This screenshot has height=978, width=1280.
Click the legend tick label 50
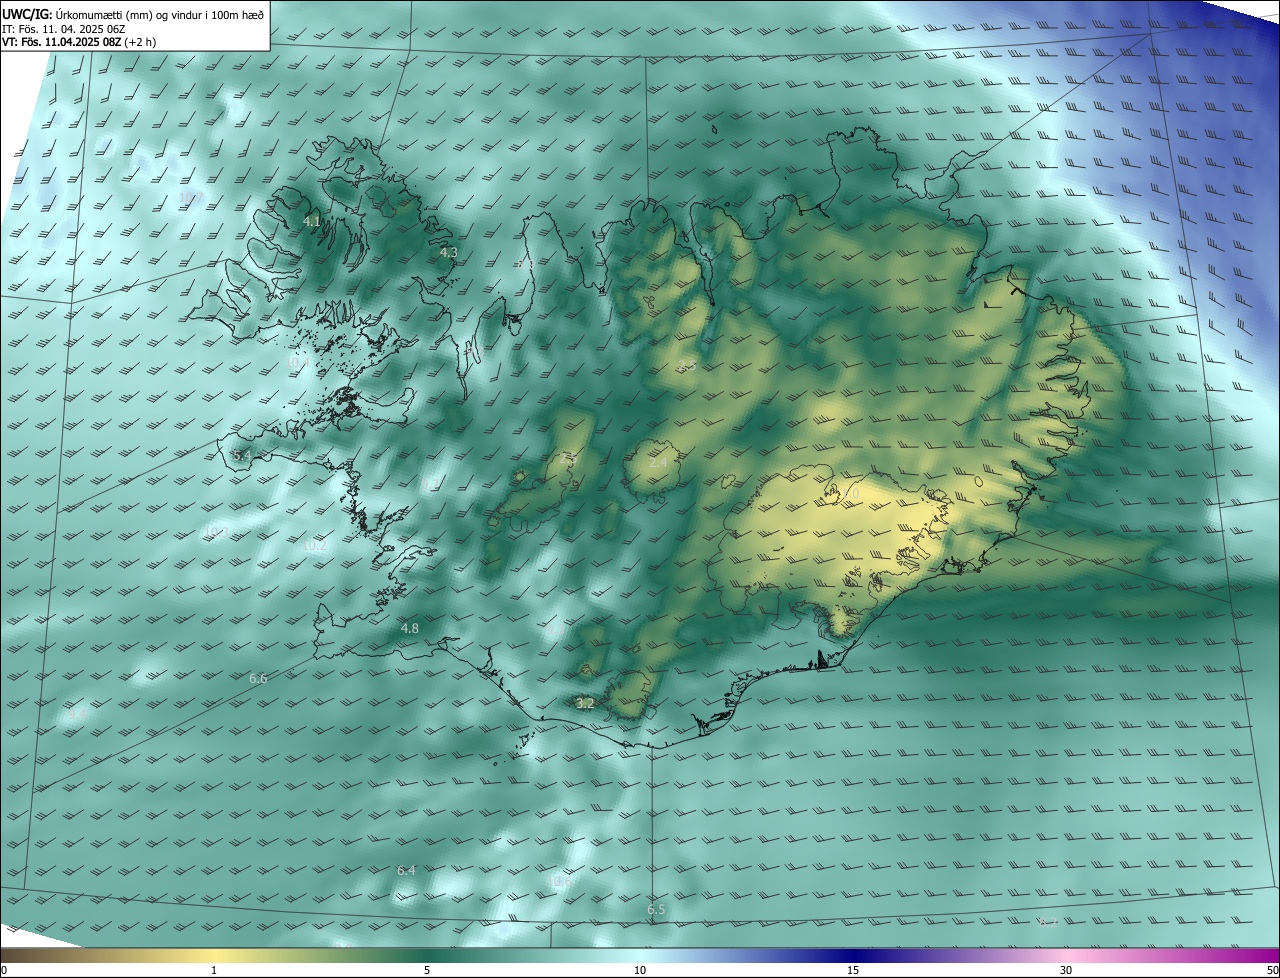[1272, 970]
